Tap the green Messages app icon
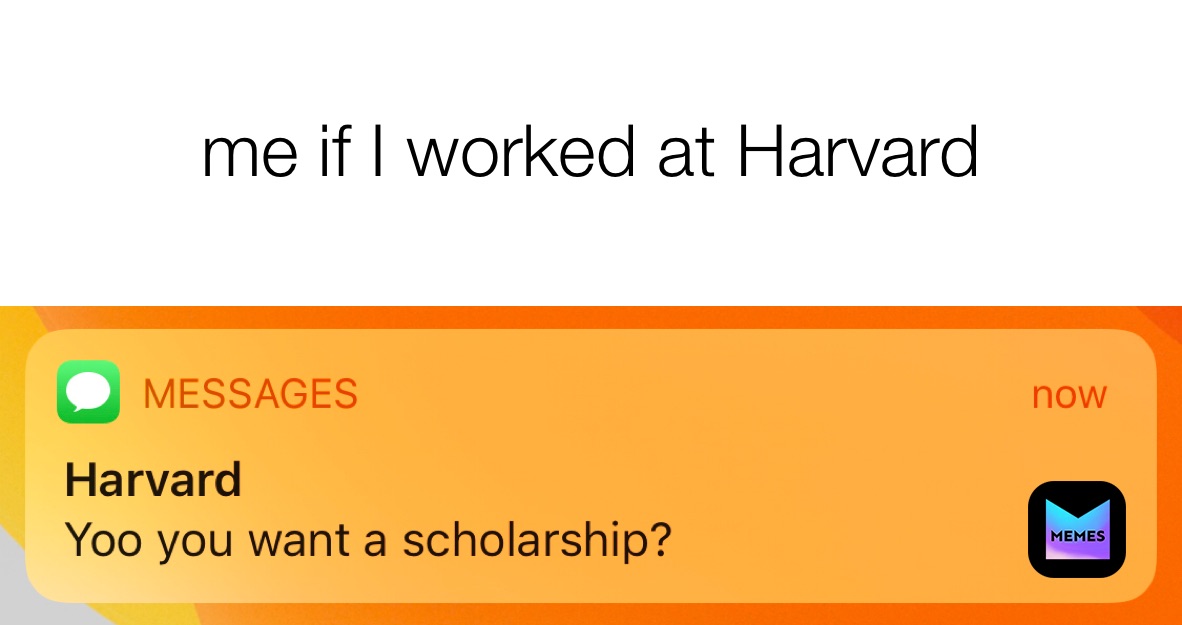Image resolution: width=1182 pixels, height=625 pixels. click(x=88, y=392)
